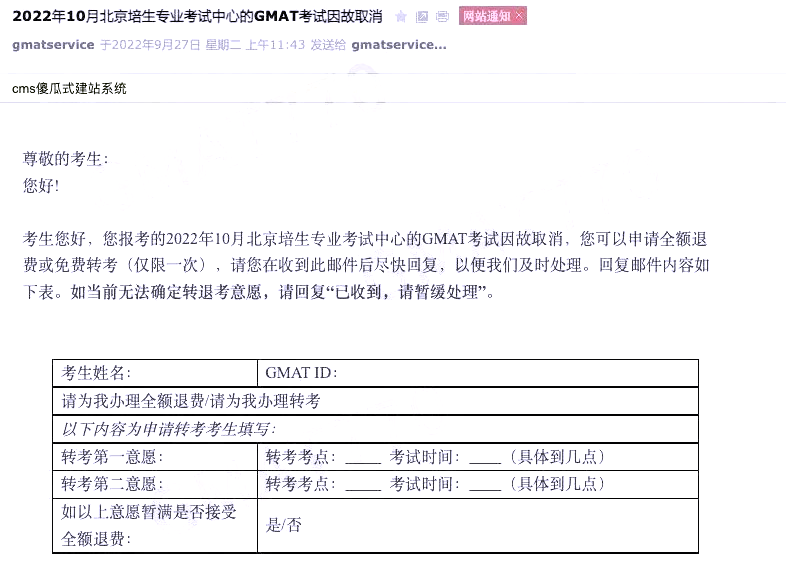Image resolution: width=786 pixels, height=567 pixels.
Task: Click the cms傻瓜式建站系统 line
Action: tap(69, 89)
